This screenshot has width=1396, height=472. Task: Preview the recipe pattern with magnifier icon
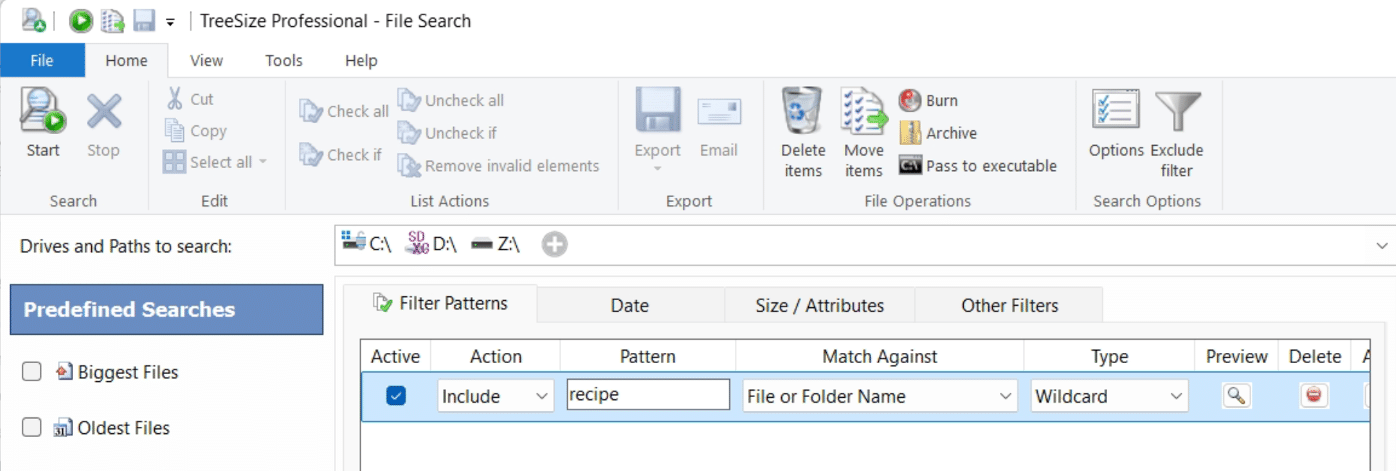click(x=1236, y=395)
